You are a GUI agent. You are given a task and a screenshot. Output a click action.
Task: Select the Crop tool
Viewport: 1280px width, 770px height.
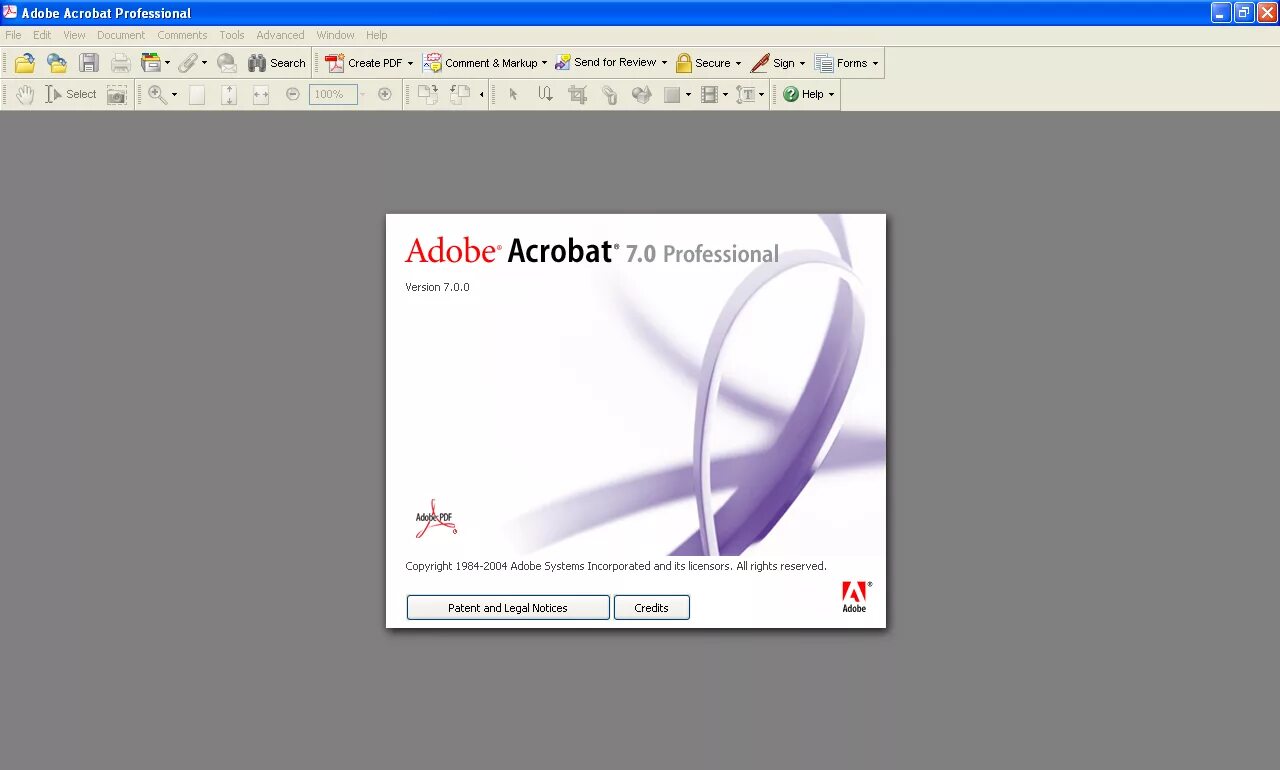click(x=577, y=94)
